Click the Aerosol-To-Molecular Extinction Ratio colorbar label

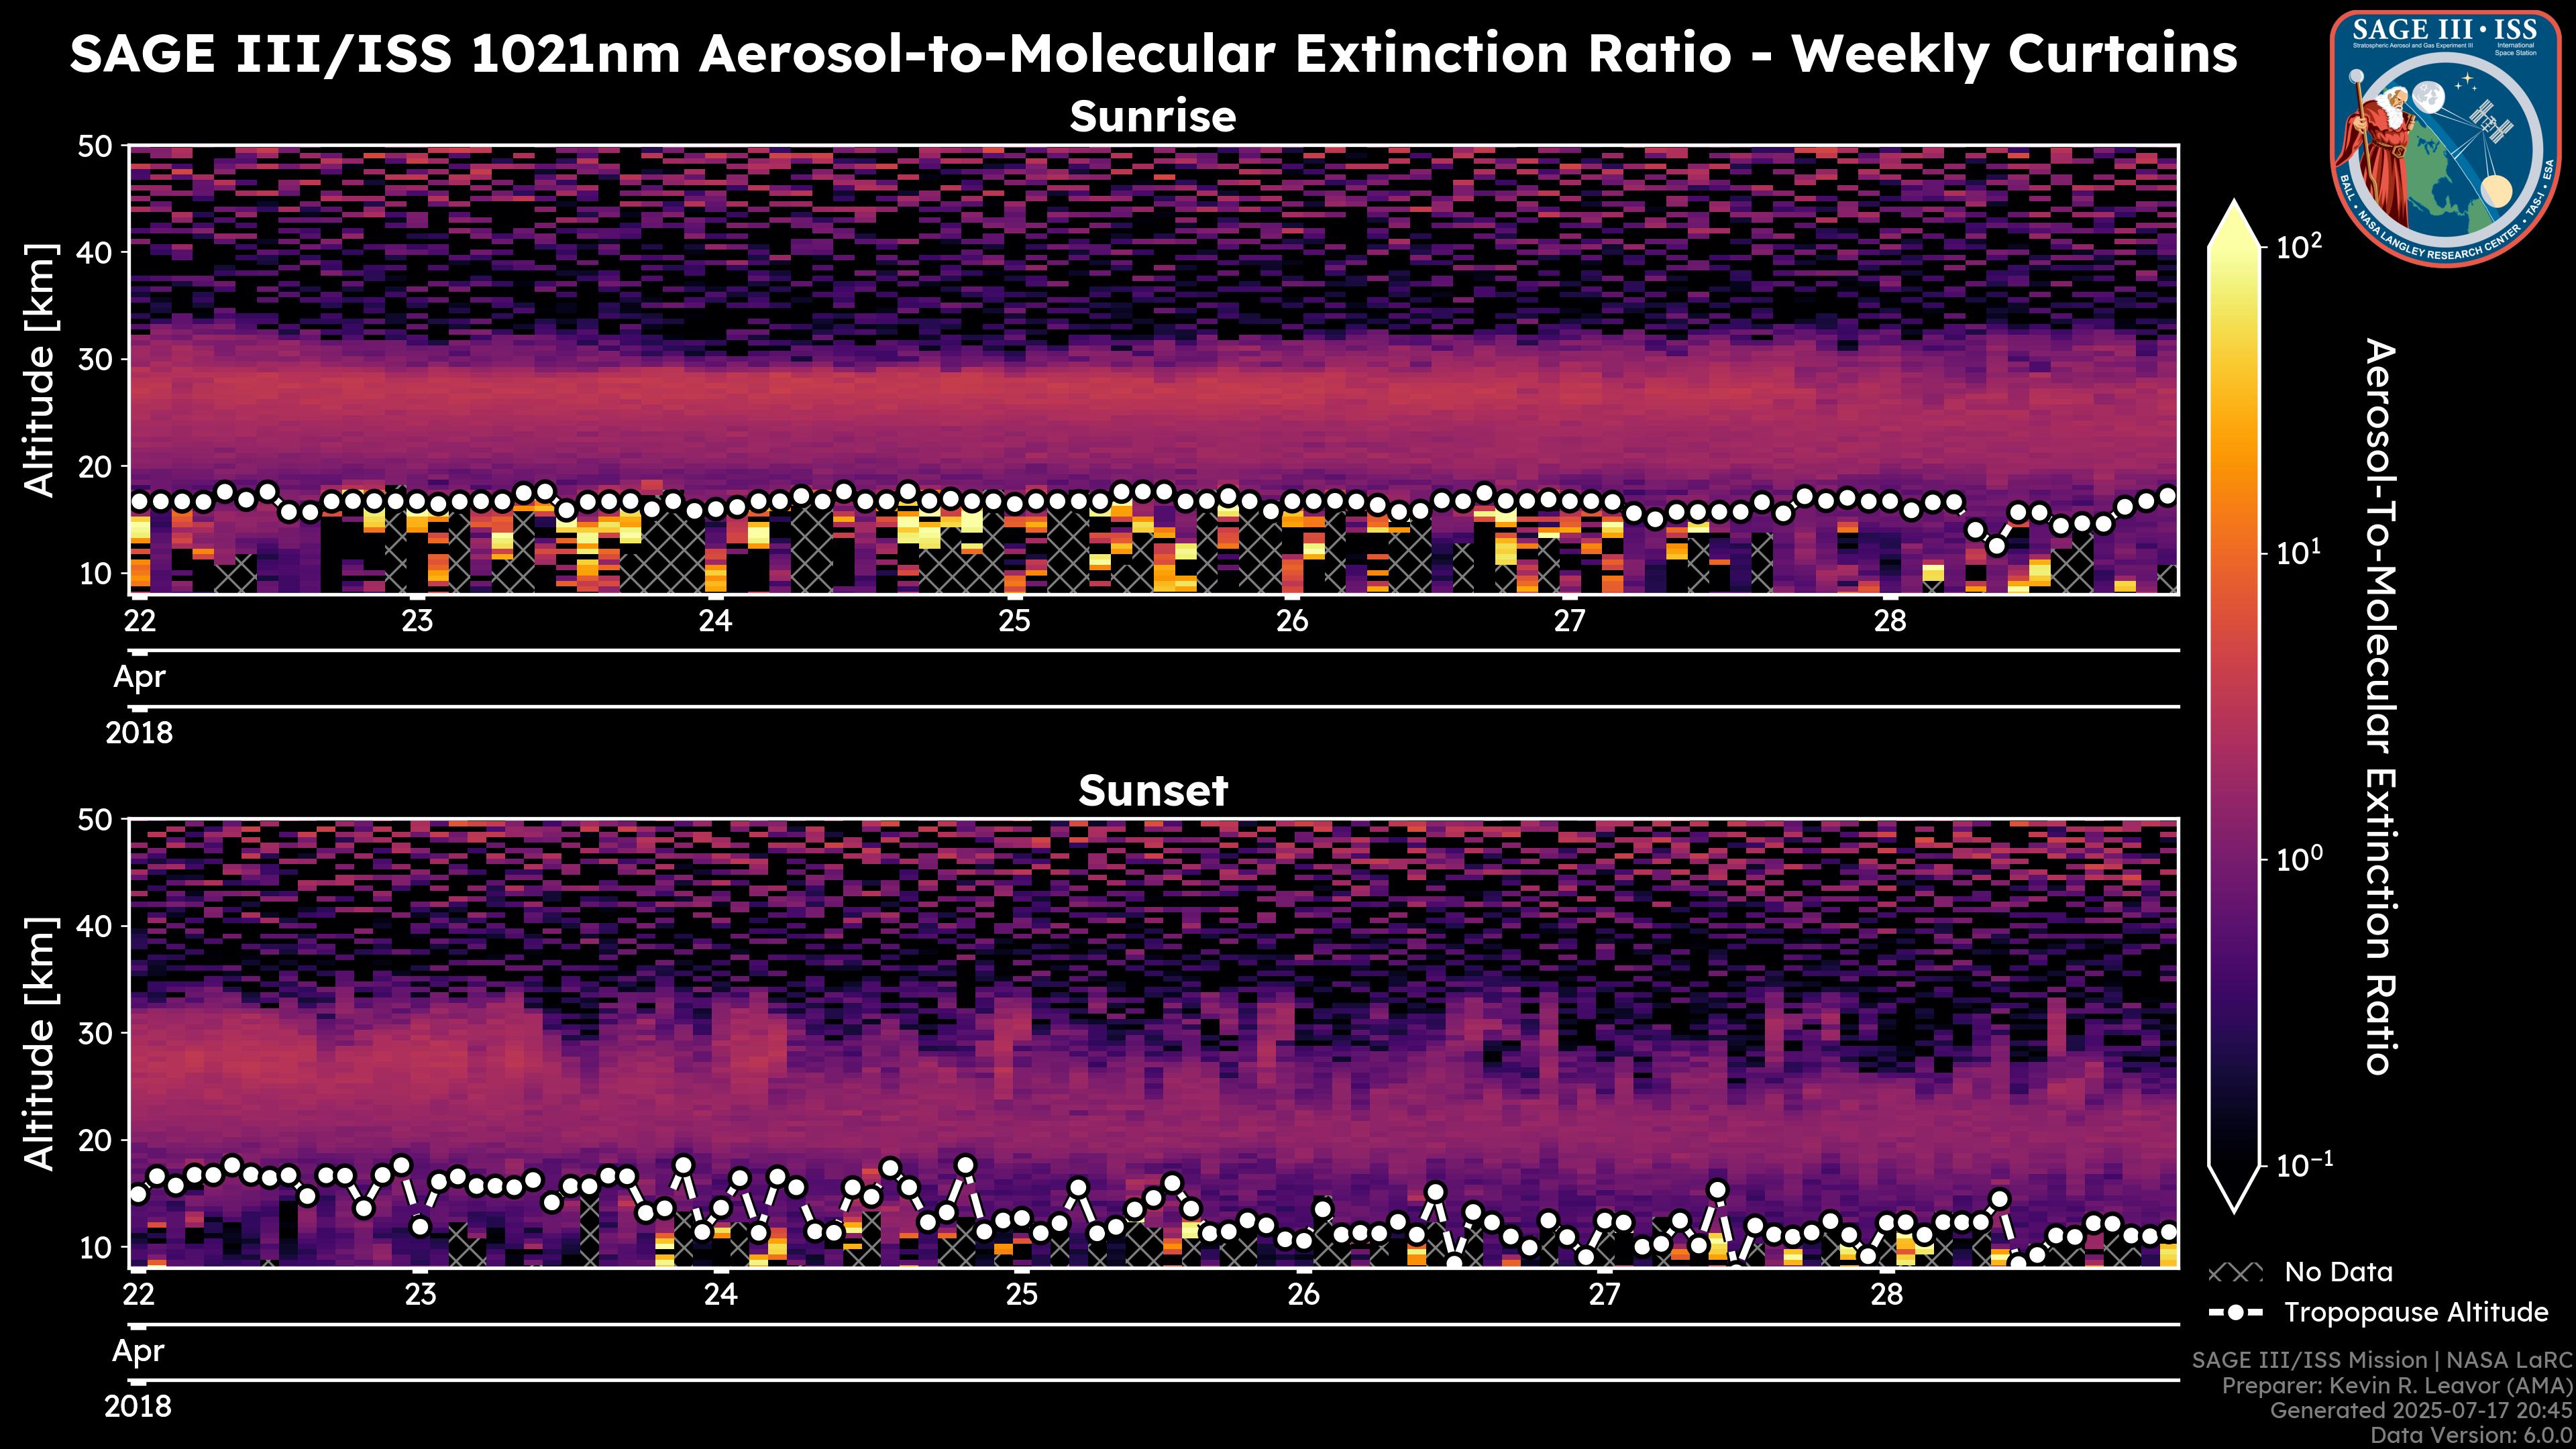(2382, 706)
